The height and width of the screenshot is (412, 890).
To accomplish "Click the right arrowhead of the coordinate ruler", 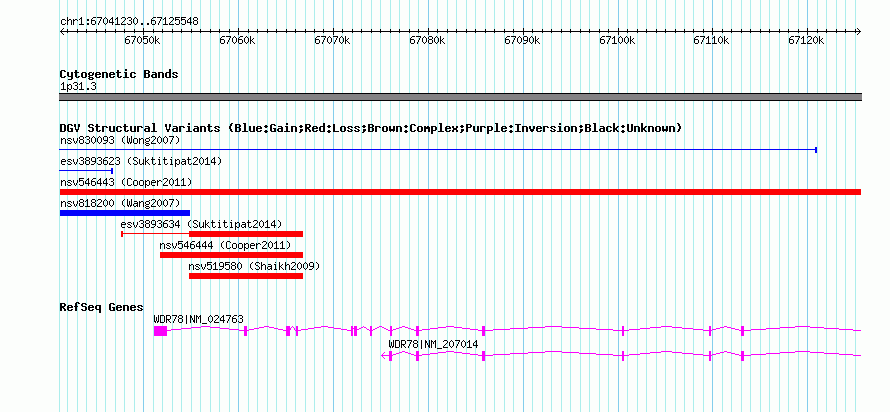I will [x=859, y=31].
